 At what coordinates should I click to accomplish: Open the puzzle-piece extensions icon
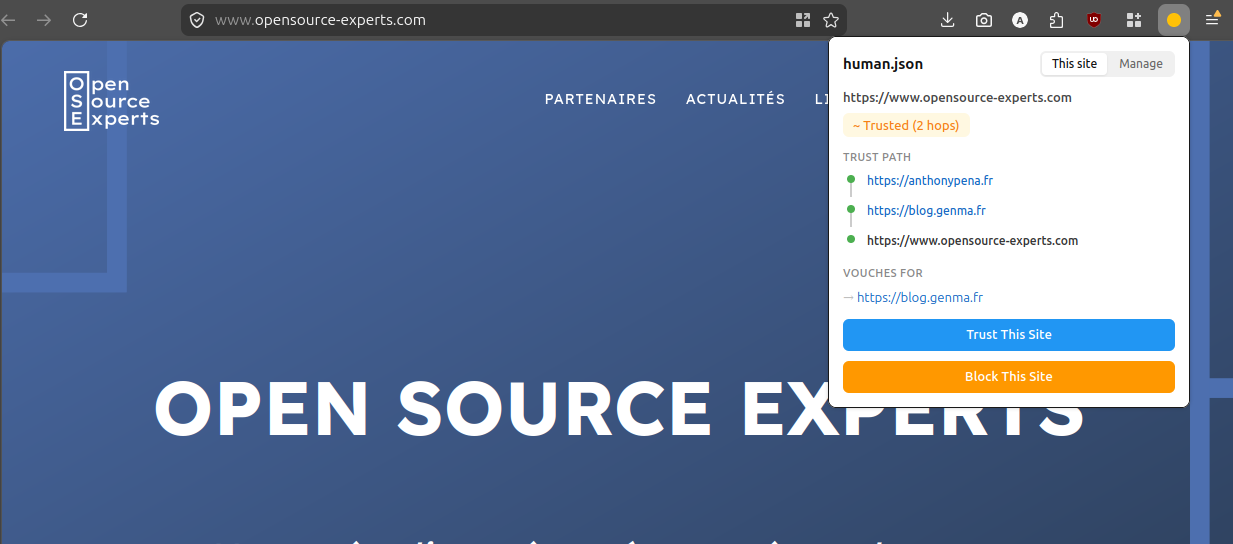coord(1056,20)
